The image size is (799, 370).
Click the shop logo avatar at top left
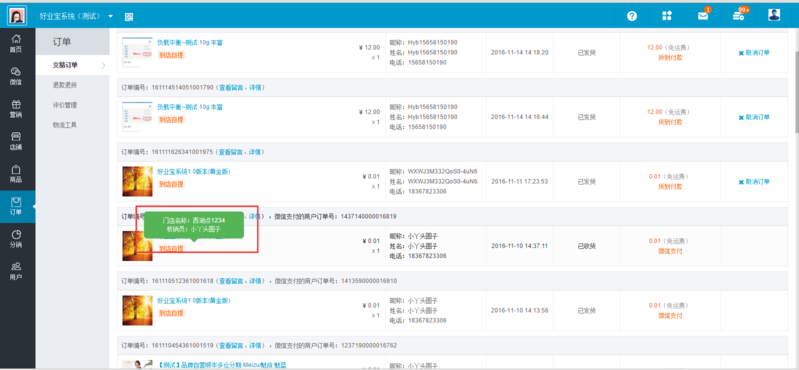[x=17, y=16]
